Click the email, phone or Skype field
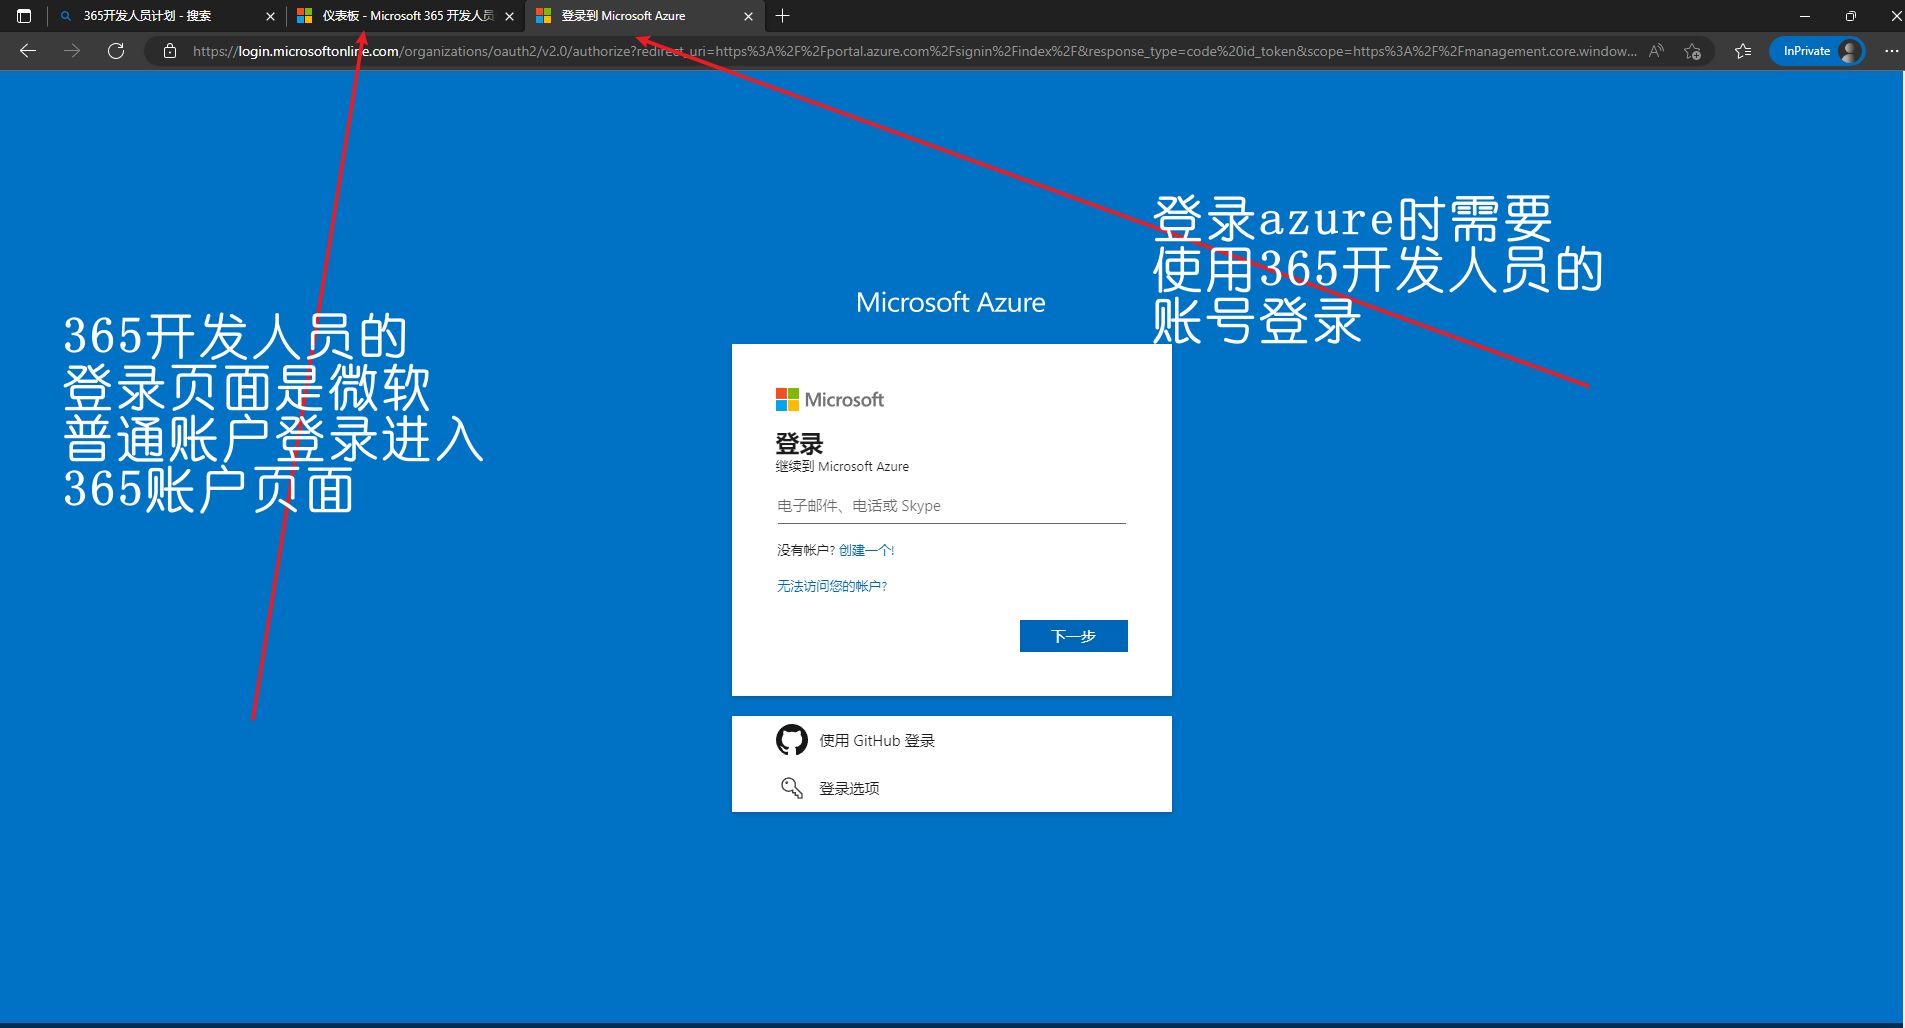The width and height of the screenshot is (1905, 1028). tap(951, 506)
